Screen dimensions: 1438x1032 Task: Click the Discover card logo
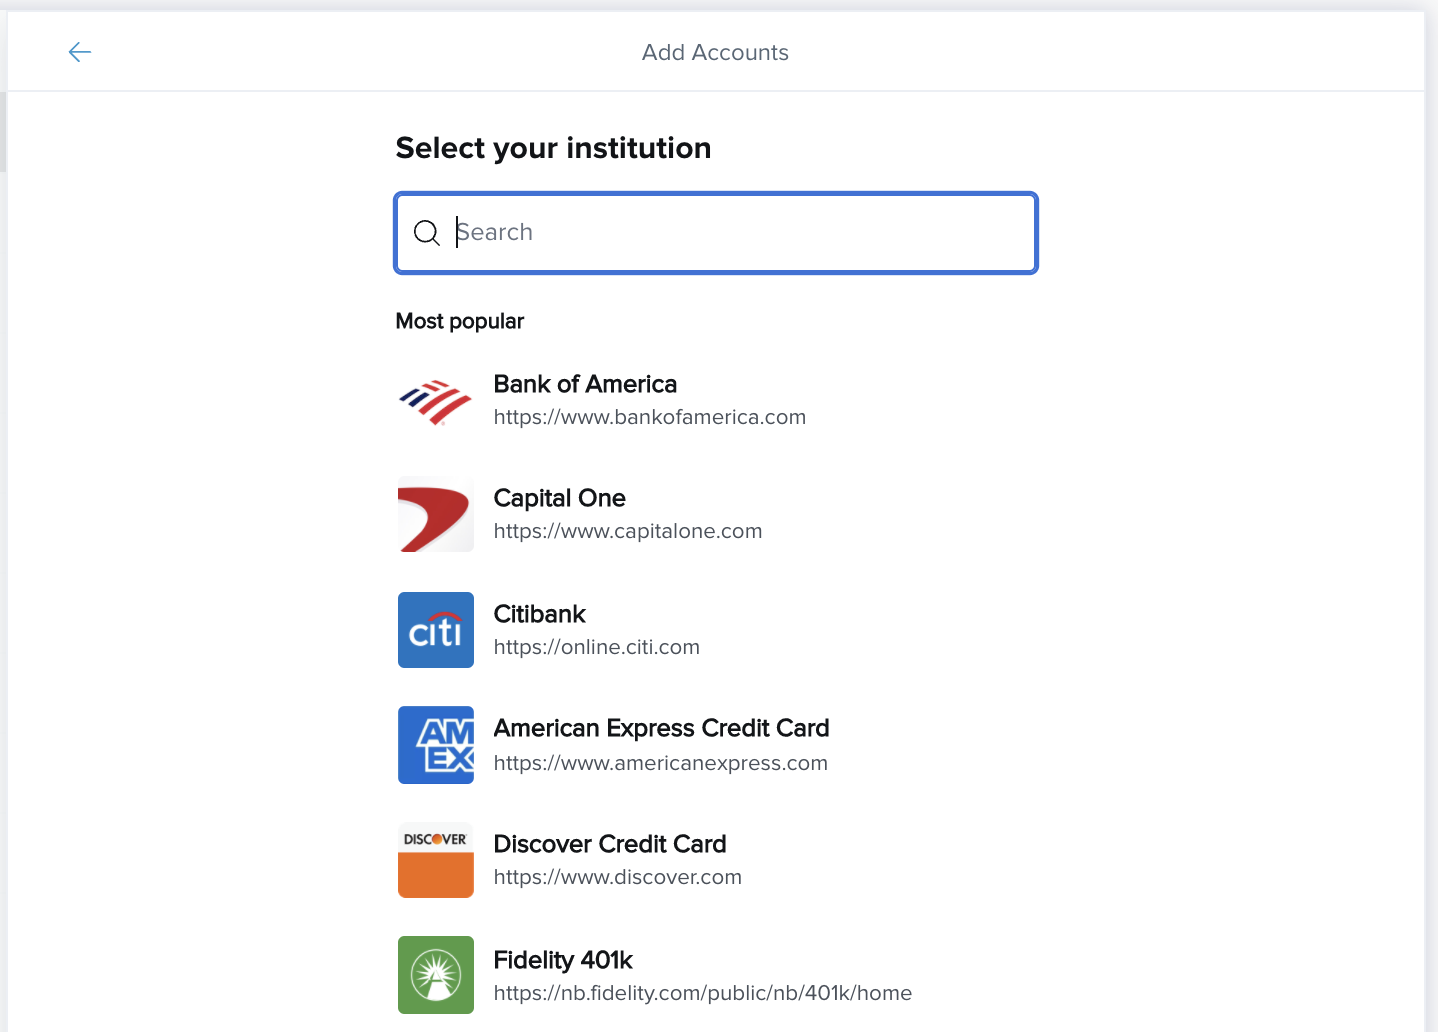pos(436,860)
